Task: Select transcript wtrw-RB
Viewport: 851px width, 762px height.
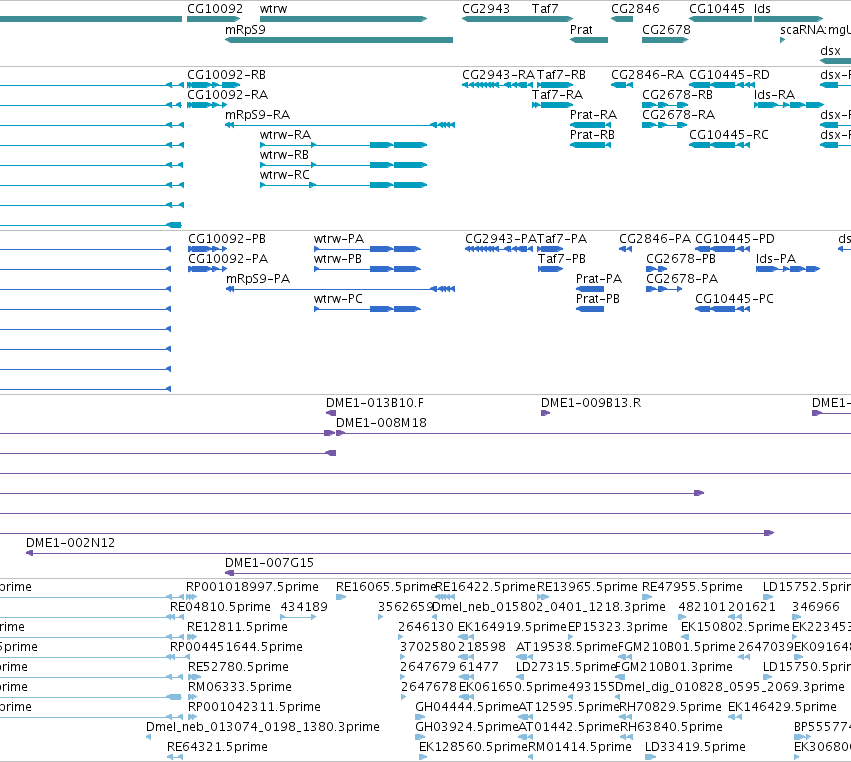Action: [x=284, y=155]
